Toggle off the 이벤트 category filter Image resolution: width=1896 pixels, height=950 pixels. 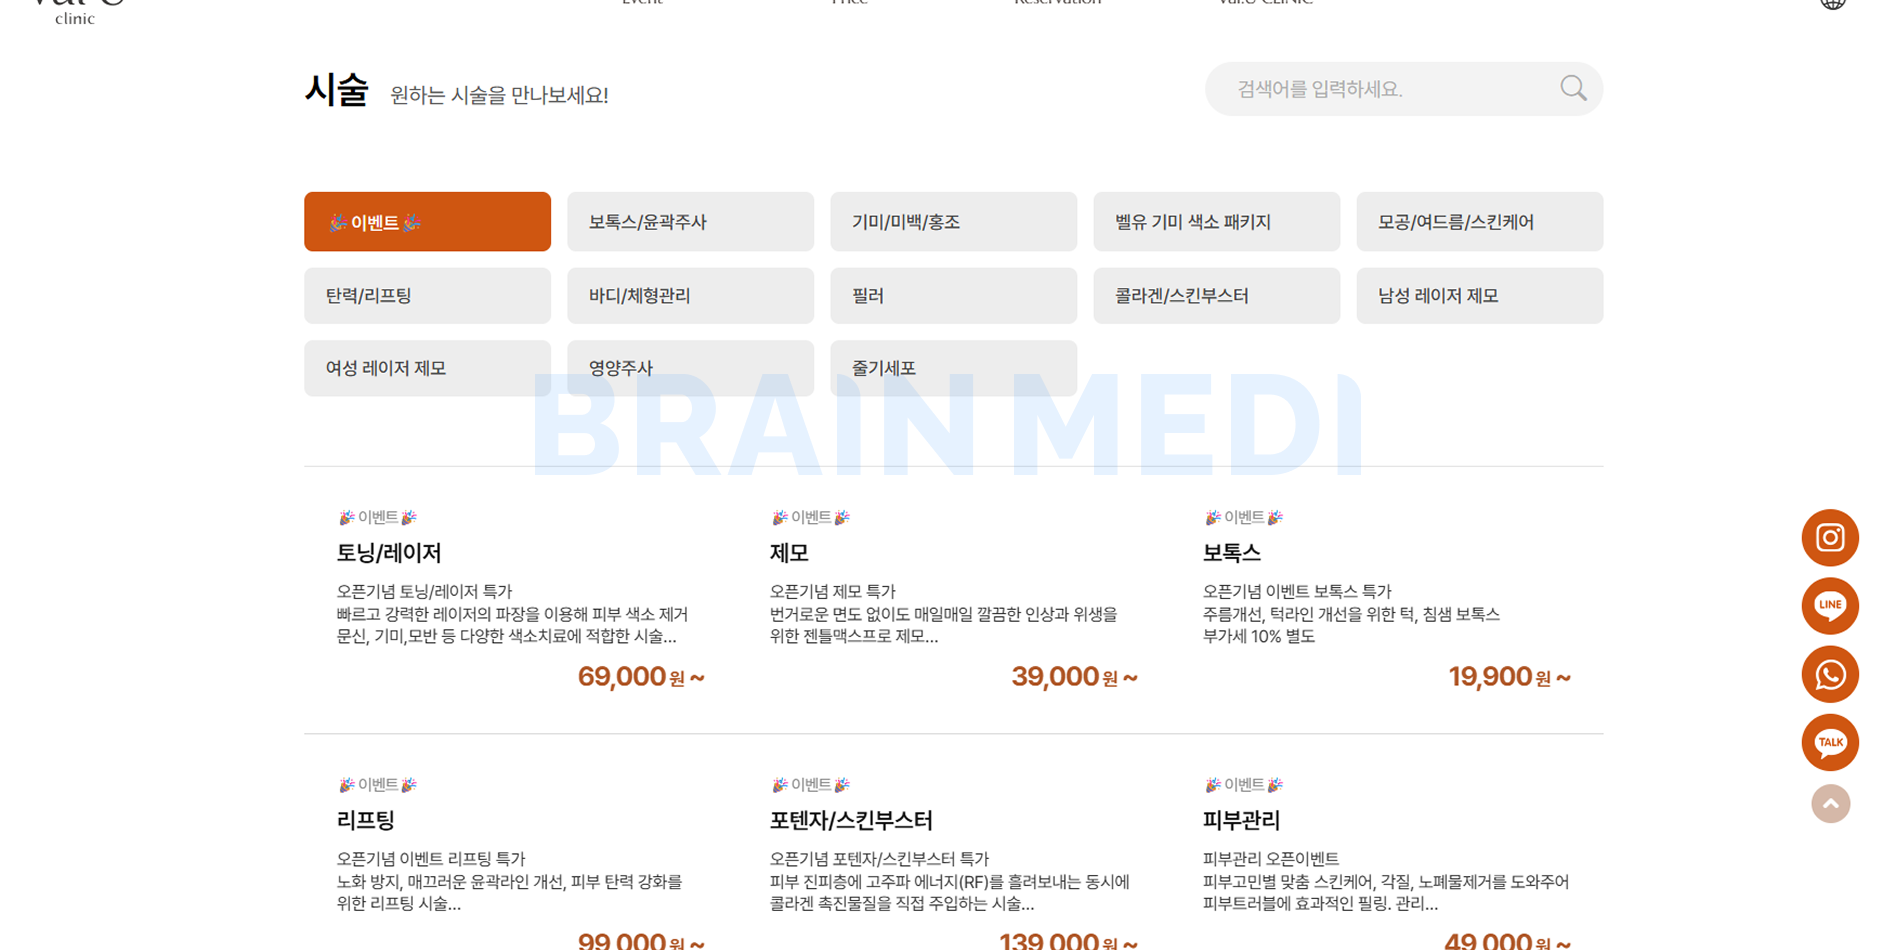(427, 221)
